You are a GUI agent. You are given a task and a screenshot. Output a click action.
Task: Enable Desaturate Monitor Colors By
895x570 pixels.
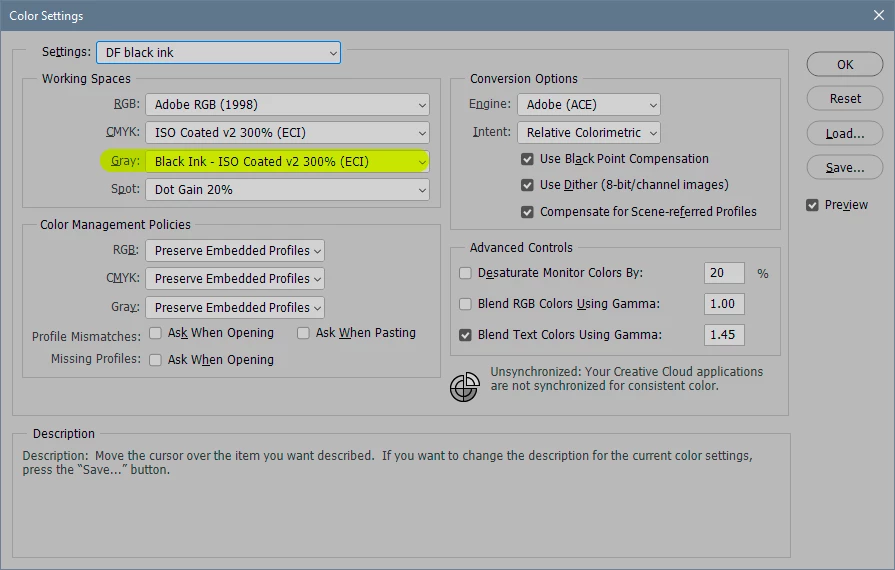tap(465, 273)
